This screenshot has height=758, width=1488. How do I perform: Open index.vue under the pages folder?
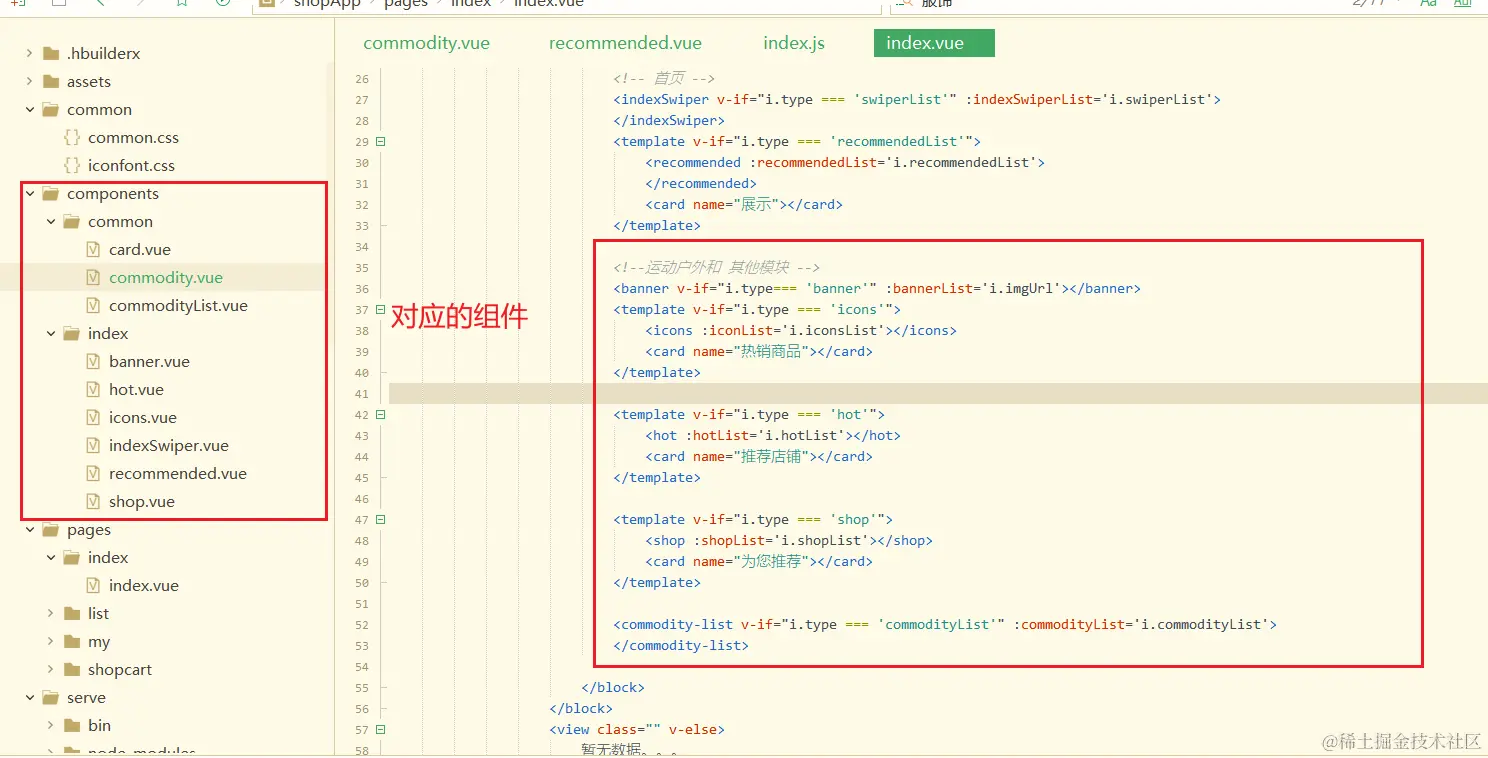144,586
